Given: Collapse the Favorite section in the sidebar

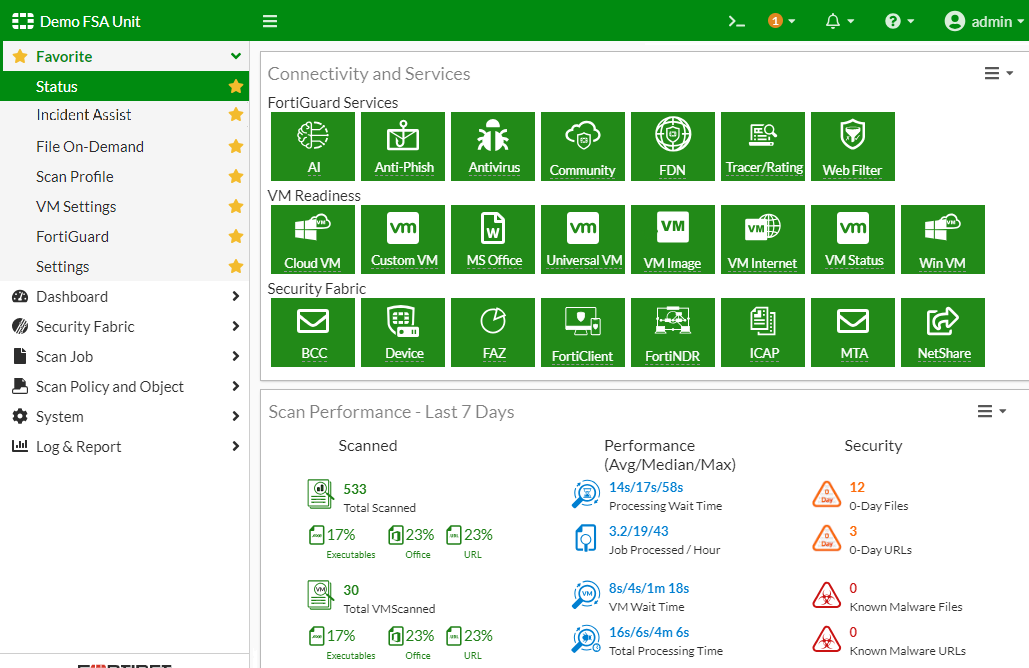Looking at the screenshot, I should [x=235, y=56].
